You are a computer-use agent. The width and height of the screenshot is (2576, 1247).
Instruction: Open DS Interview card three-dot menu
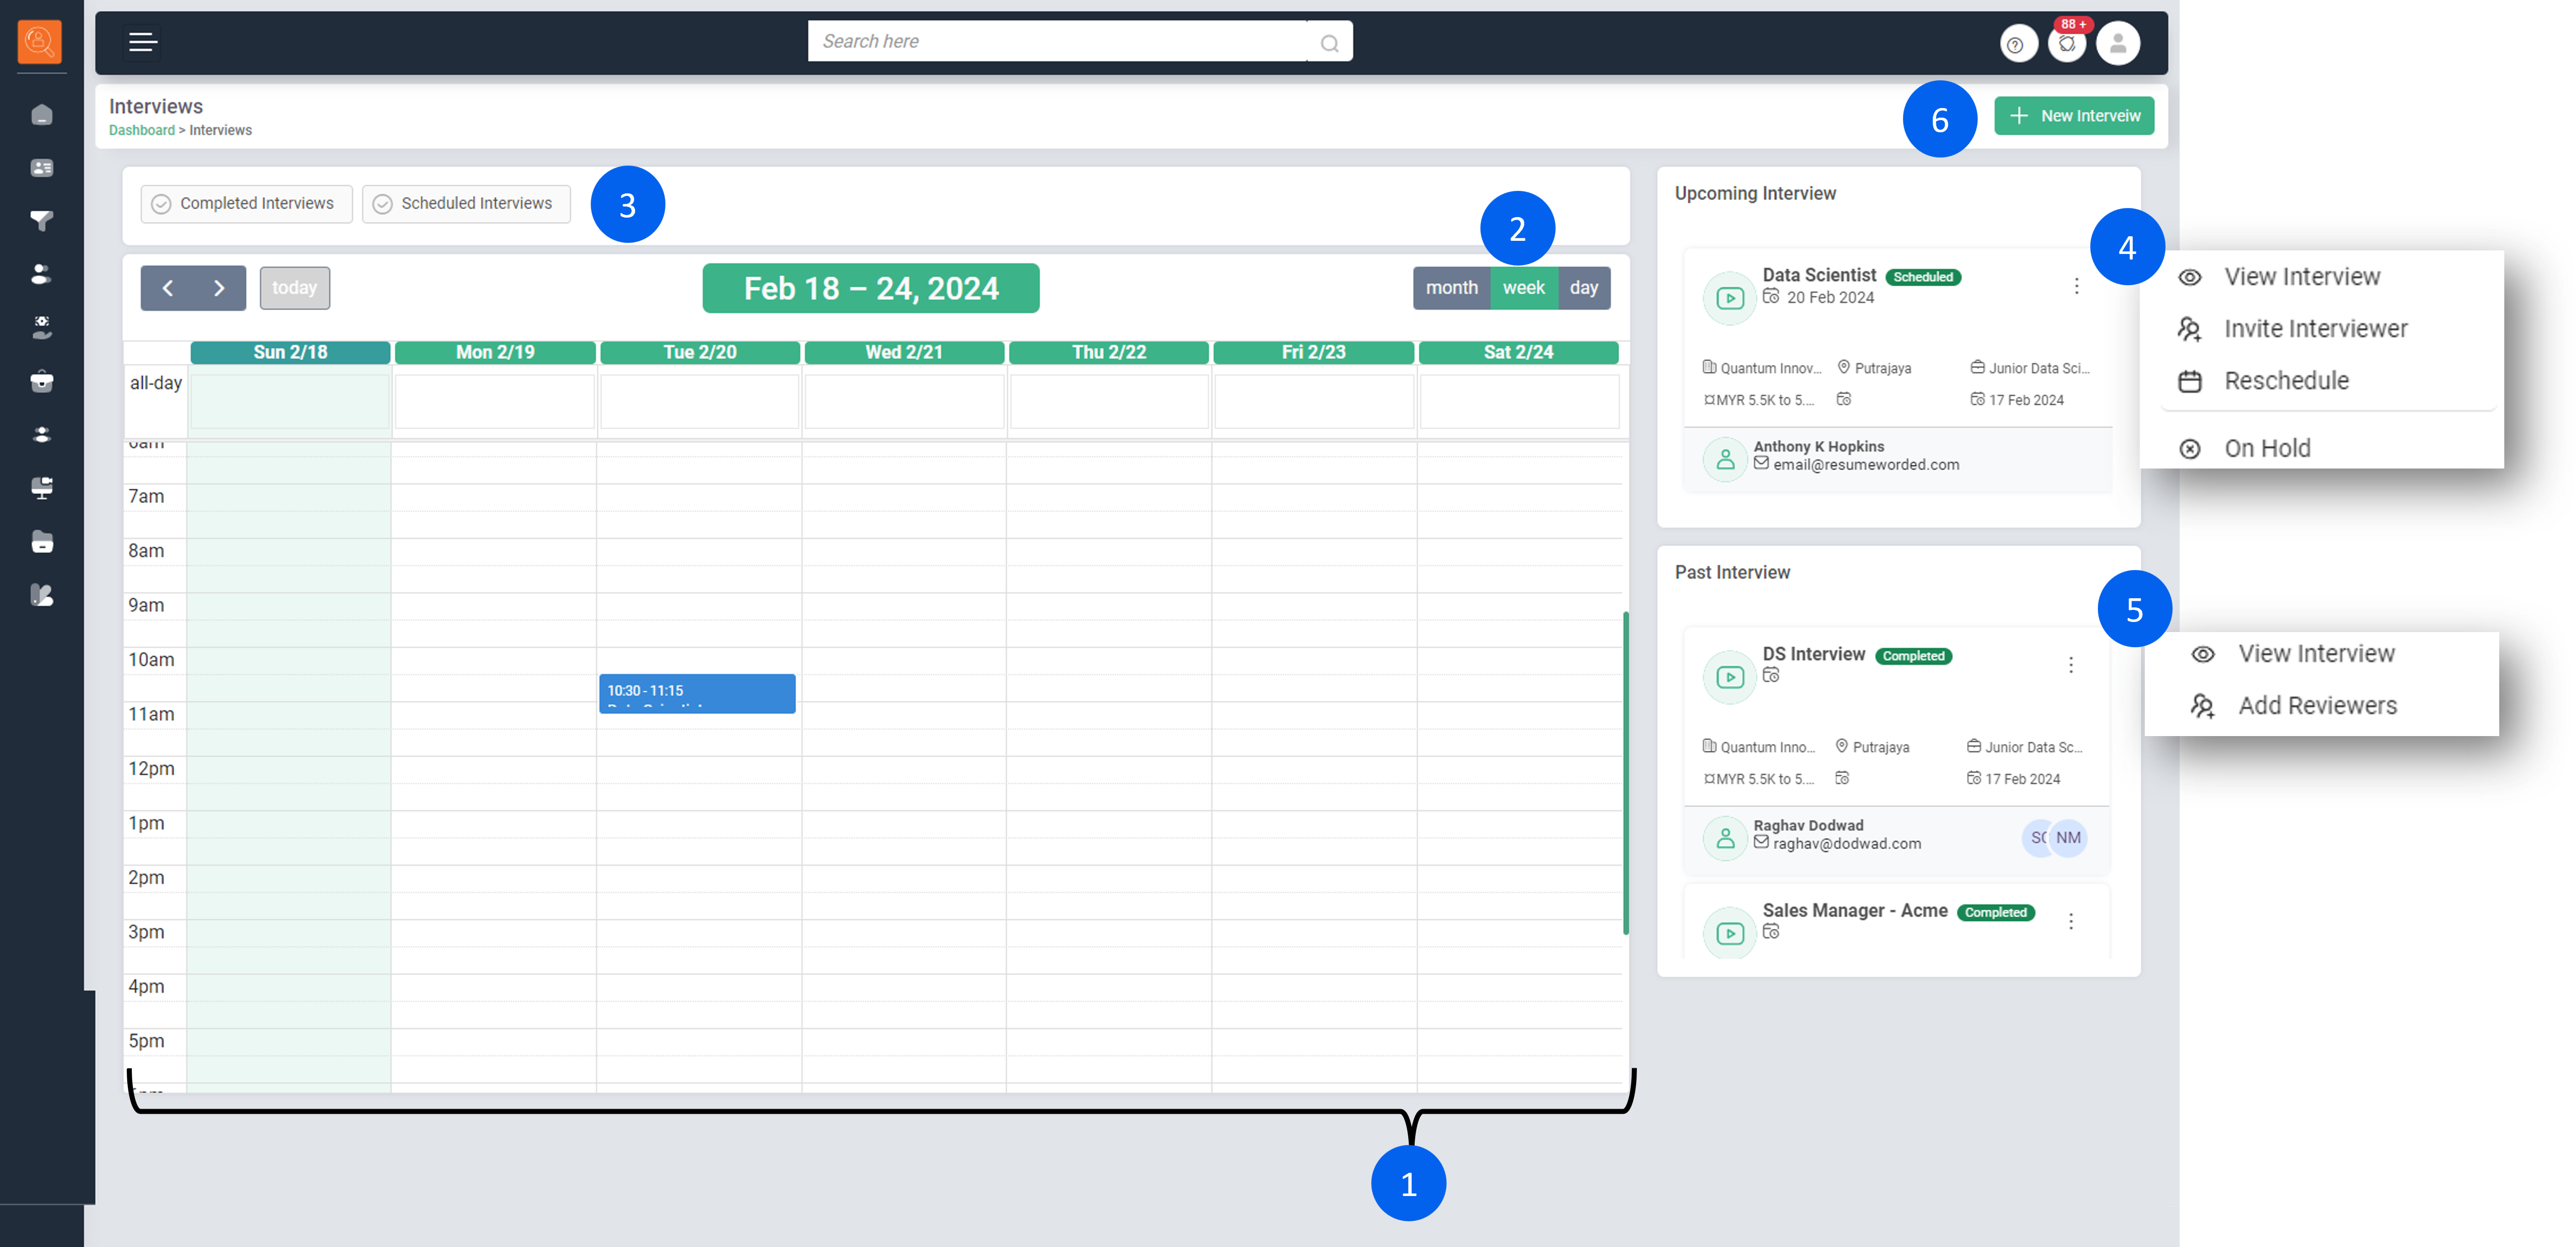pos(2070,665)
